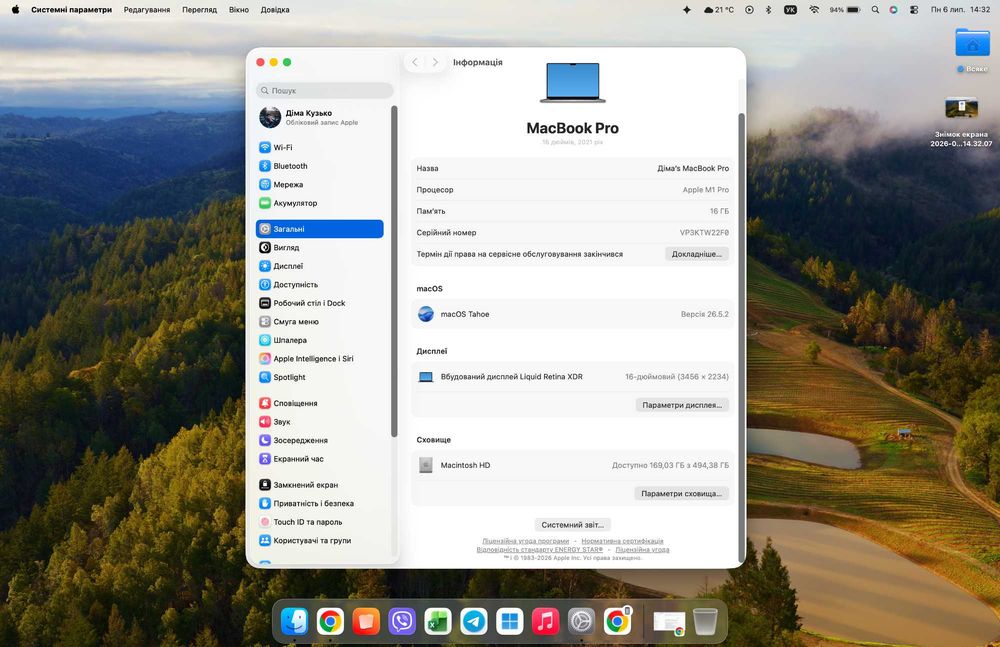Image resolution: width=1000 pixels, height=647 pixels.
Task: Open Діма Кузько Apple account
Action: tap(320, 117)
